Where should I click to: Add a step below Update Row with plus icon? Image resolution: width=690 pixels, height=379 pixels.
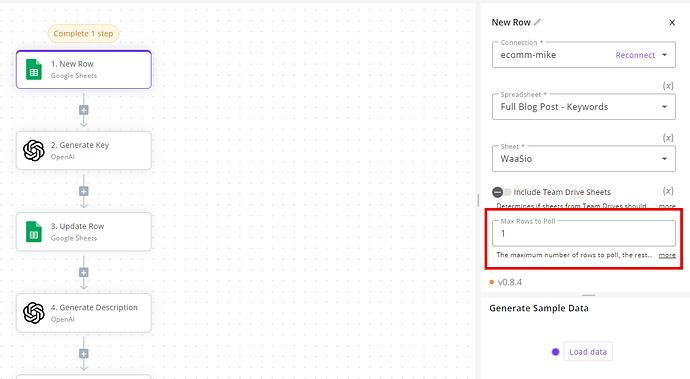click(84, 272)
